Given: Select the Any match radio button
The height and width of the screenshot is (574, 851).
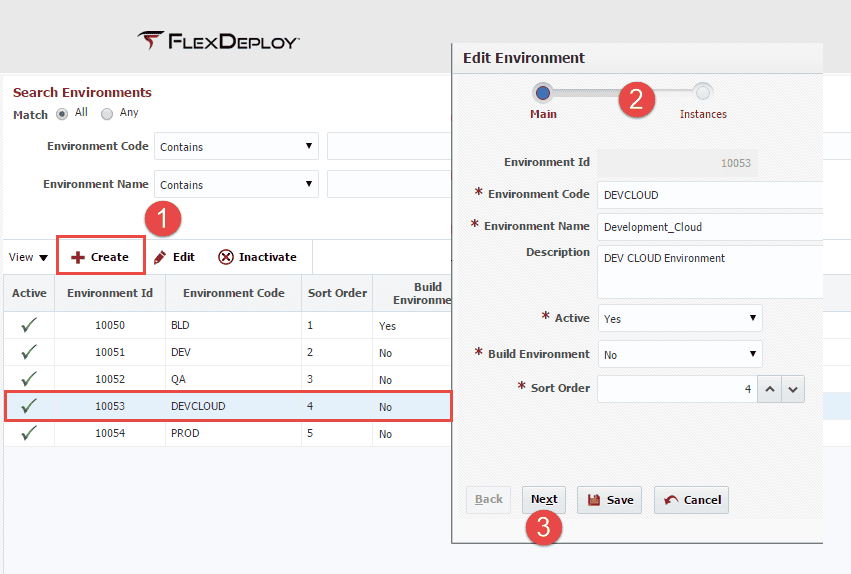Looking at the screenshot, I should (107, 114).
